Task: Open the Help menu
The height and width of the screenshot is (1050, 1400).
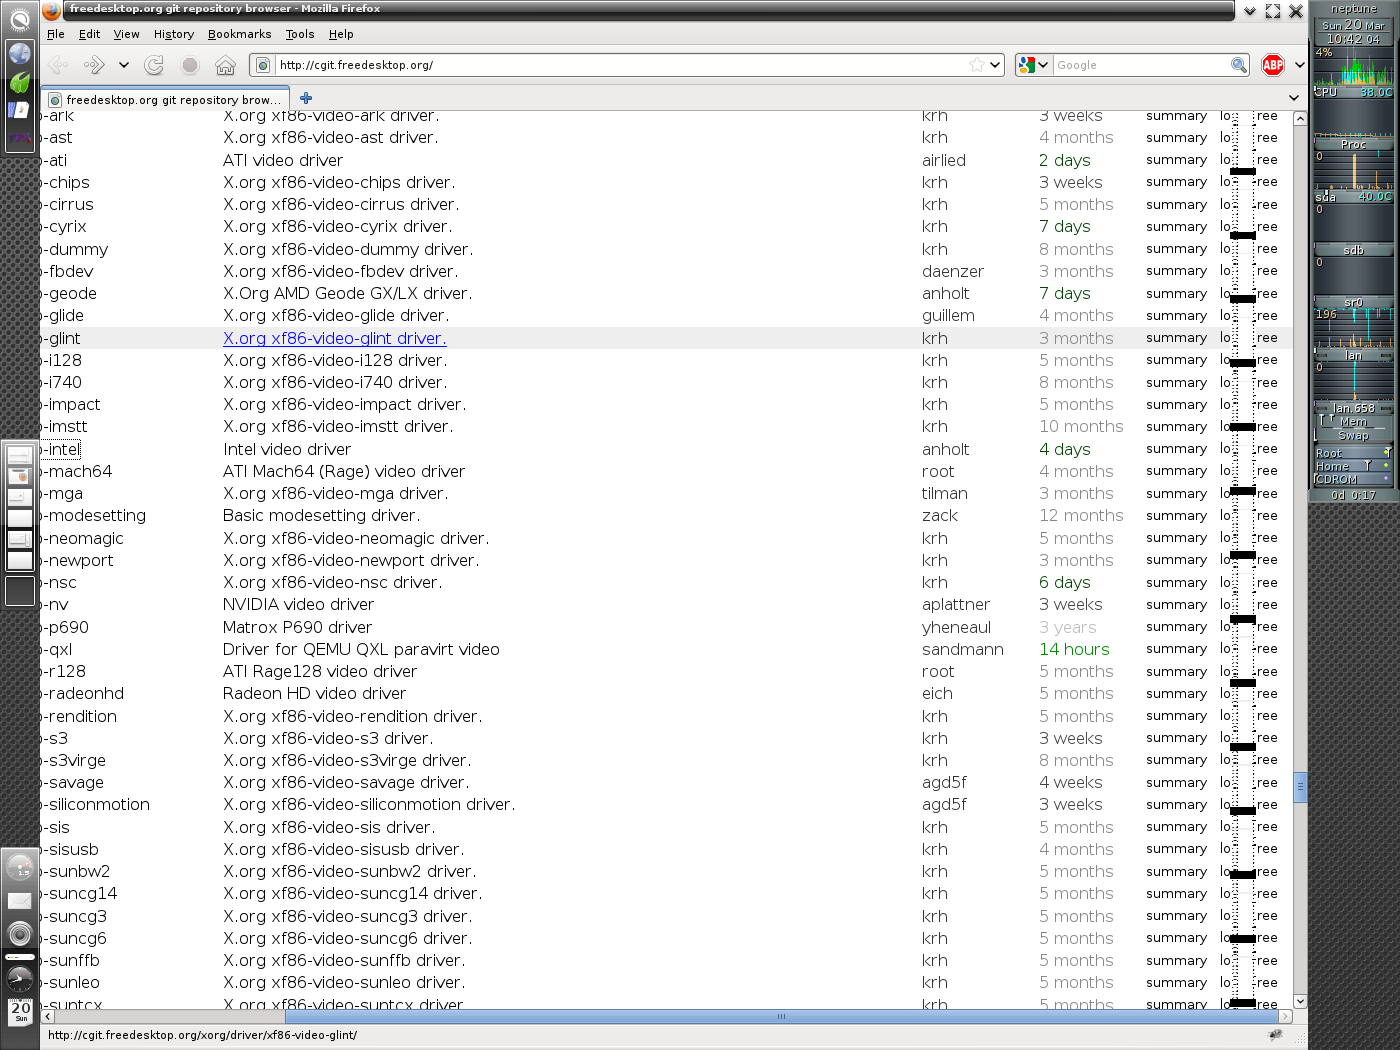Action: pyautogui.click(x=341, y=34)
